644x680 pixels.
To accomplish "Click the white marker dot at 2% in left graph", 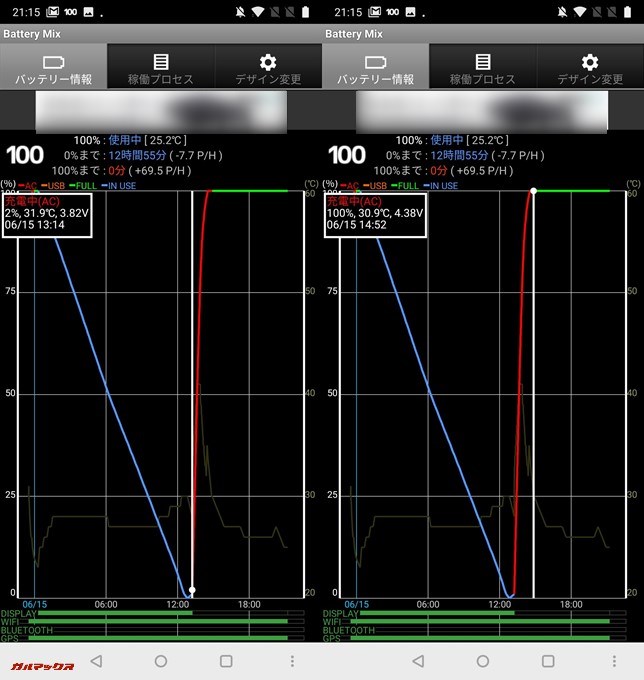I will pyautogui.click(x=192, y=590).
